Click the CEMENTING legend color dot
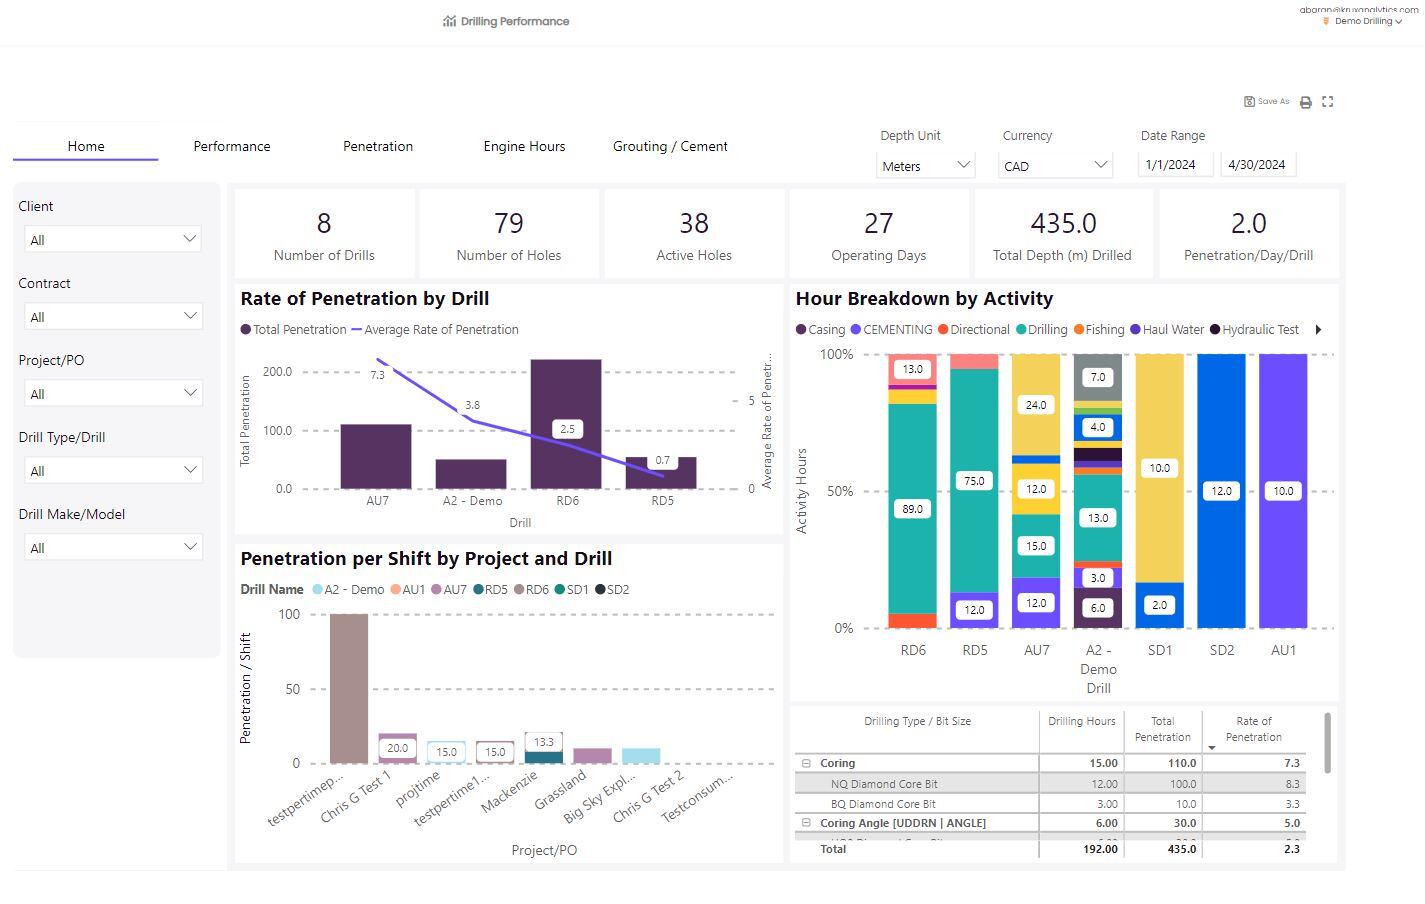This screenshot has width=1425, height=904. click(854, 329)
